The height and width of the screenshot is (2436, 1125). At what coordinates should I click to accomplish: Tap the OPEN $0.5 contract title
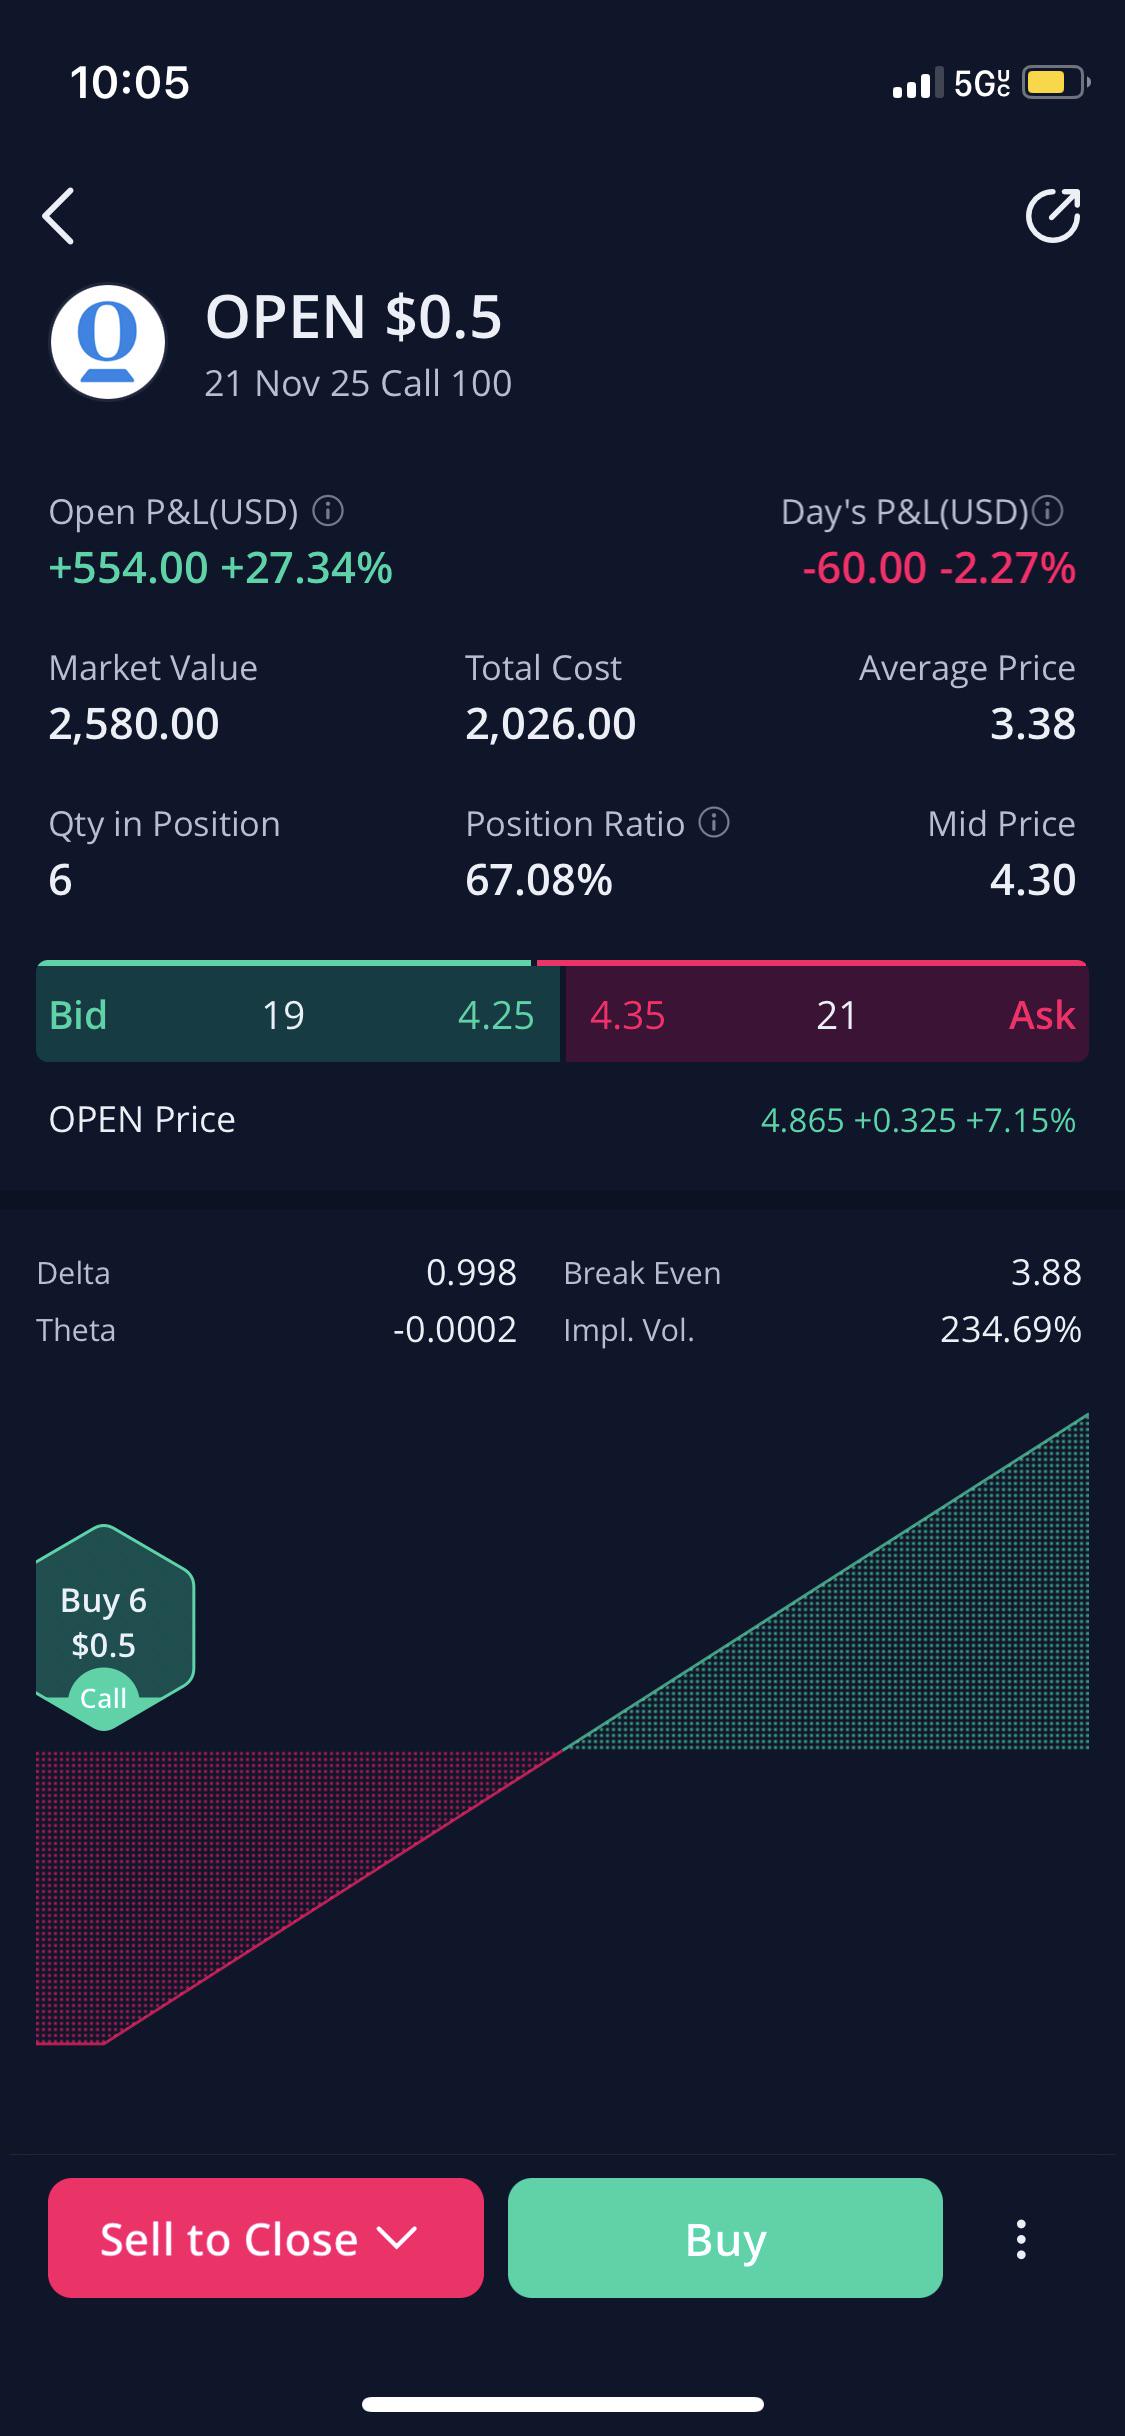353,317
